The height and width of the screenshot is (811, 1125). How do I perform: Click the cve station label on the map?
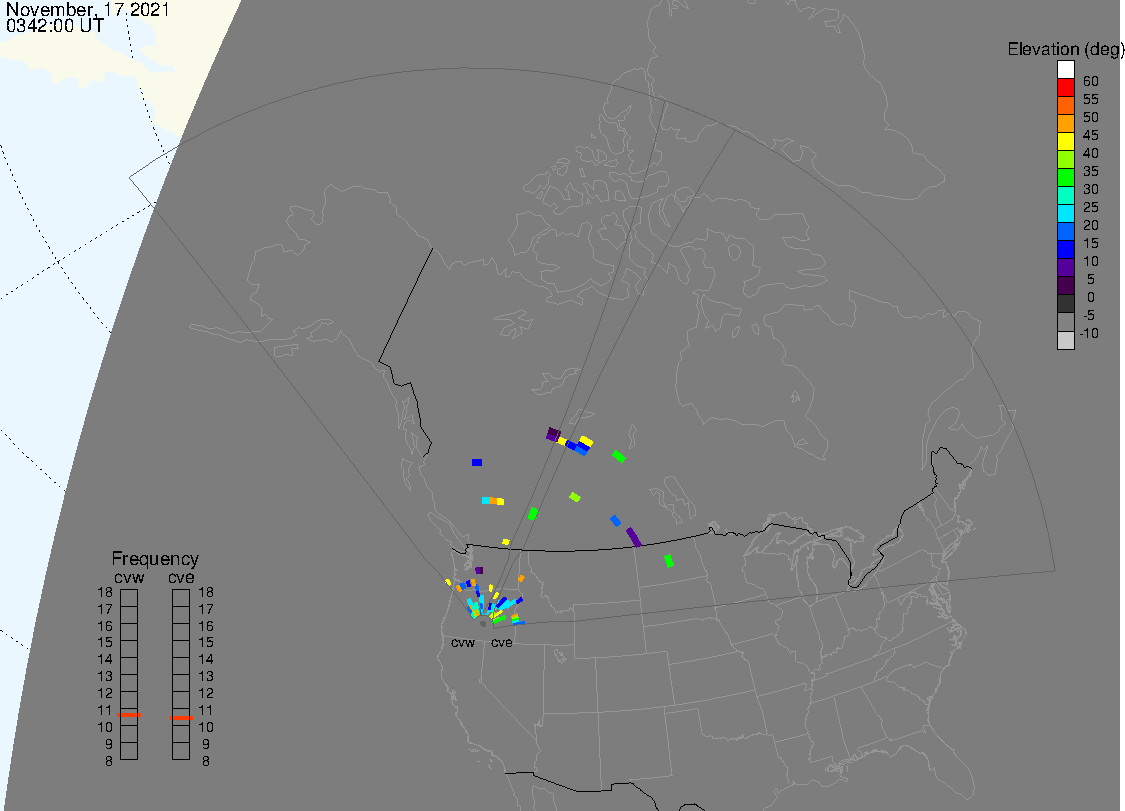coord(501,643)
